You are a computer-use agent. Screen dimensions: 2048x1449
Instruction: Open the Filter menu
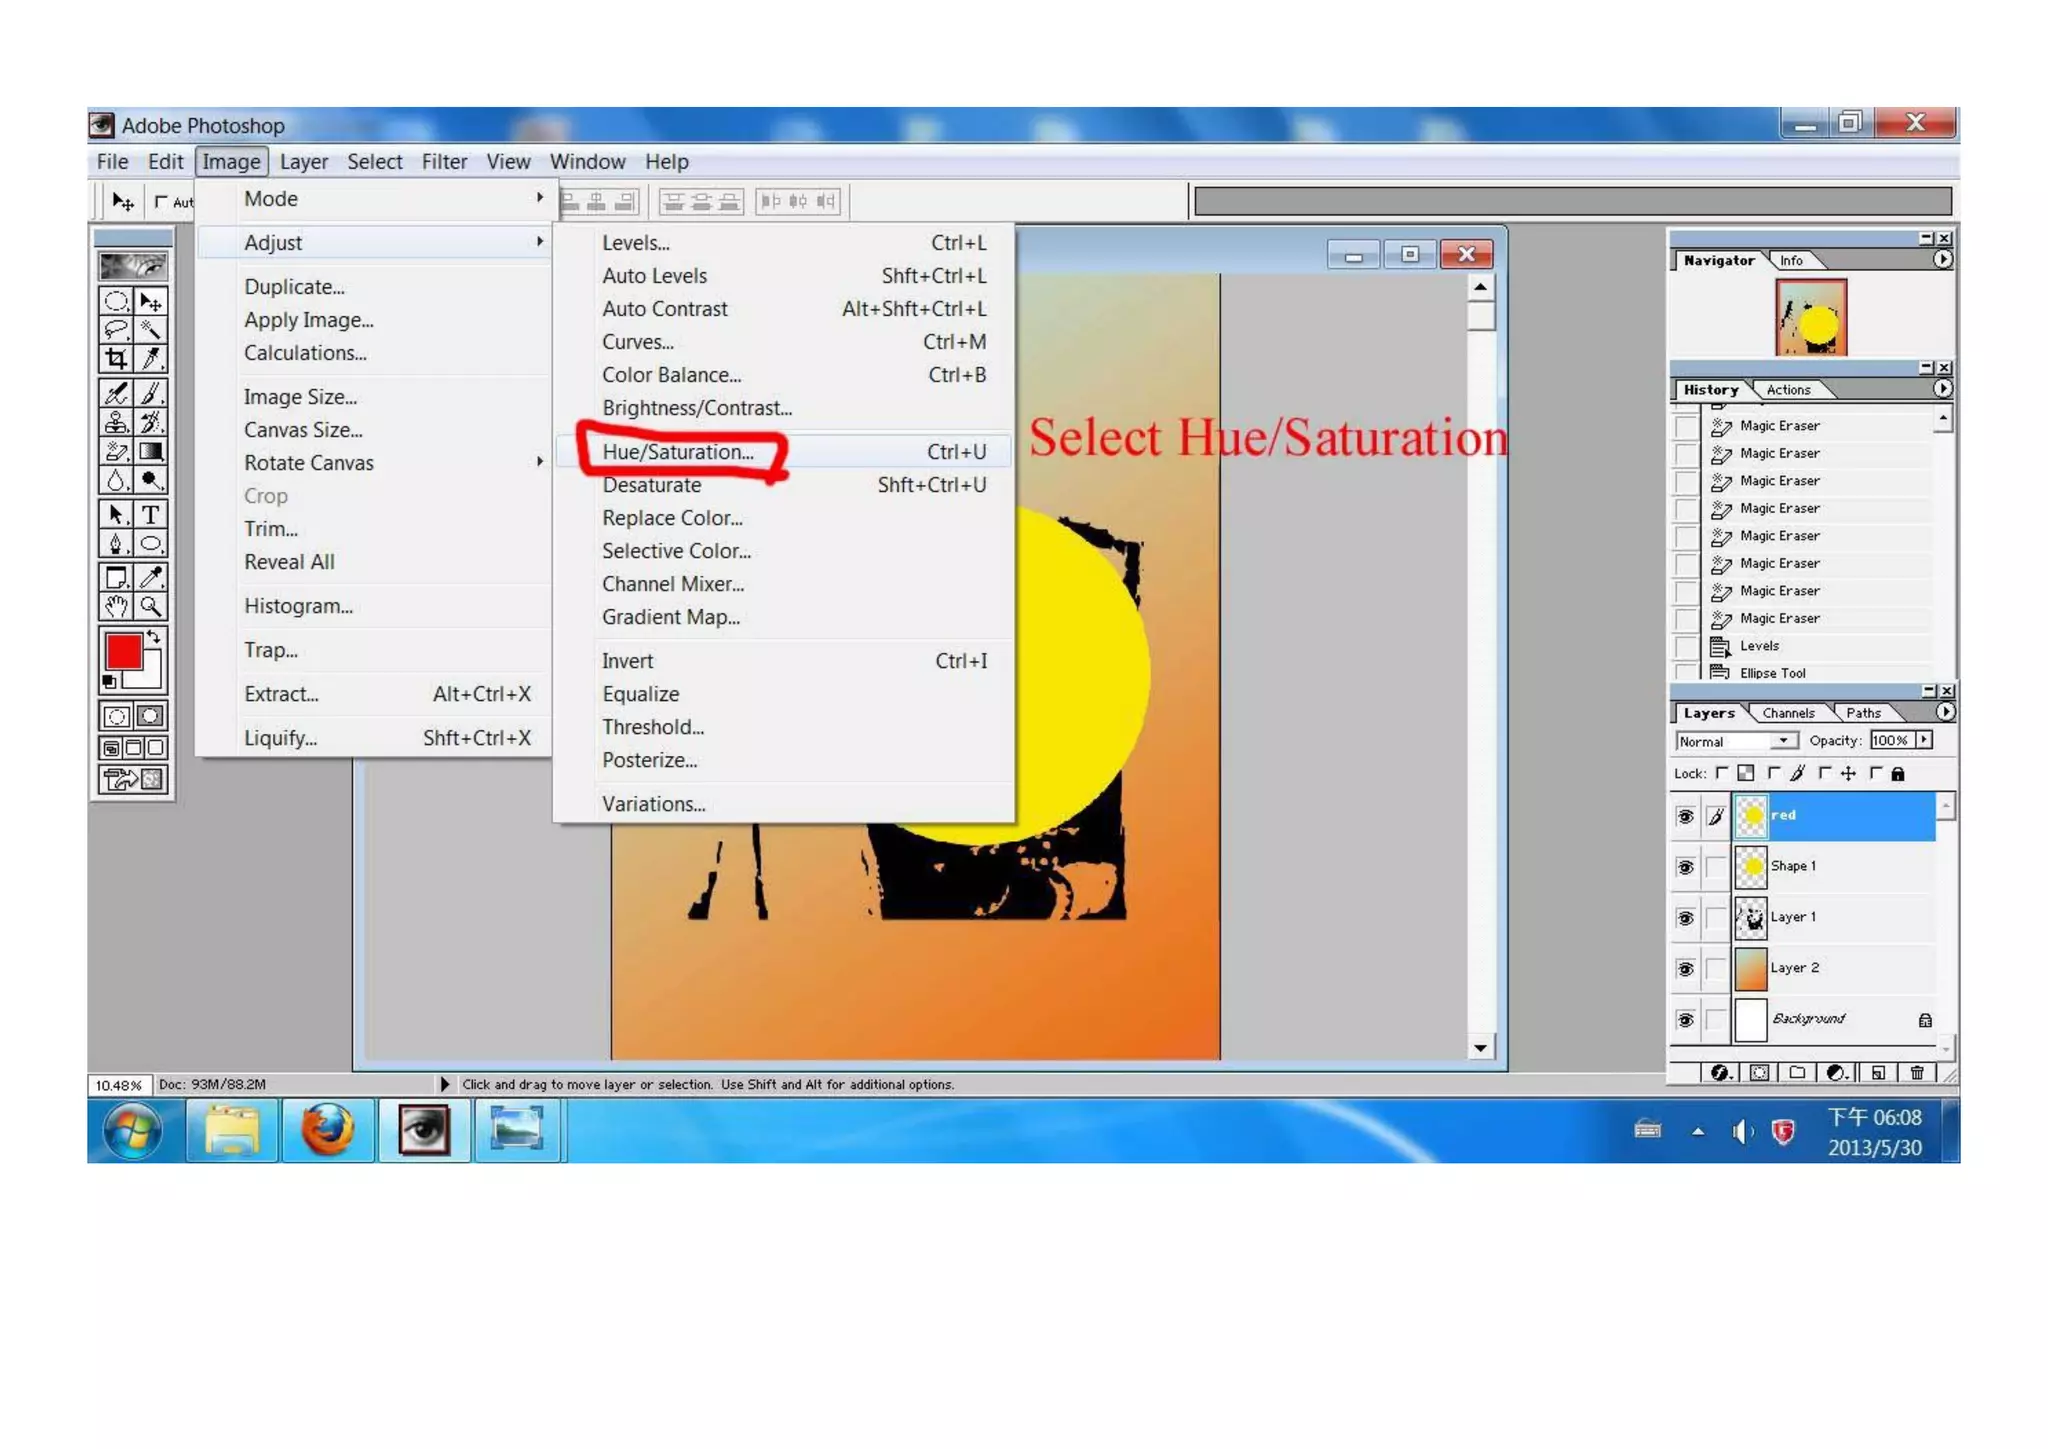coord(444,162)
